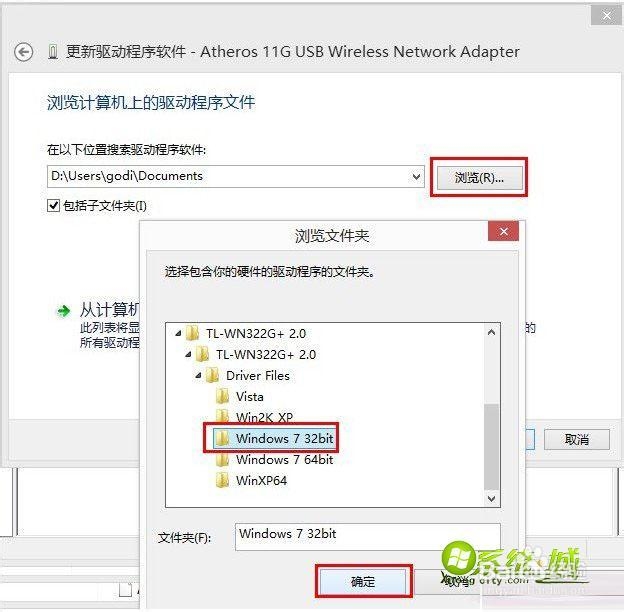The image size is (624, 612).
Task: Click the back arrow in the driver wizard
Action: tap(23, 52)
